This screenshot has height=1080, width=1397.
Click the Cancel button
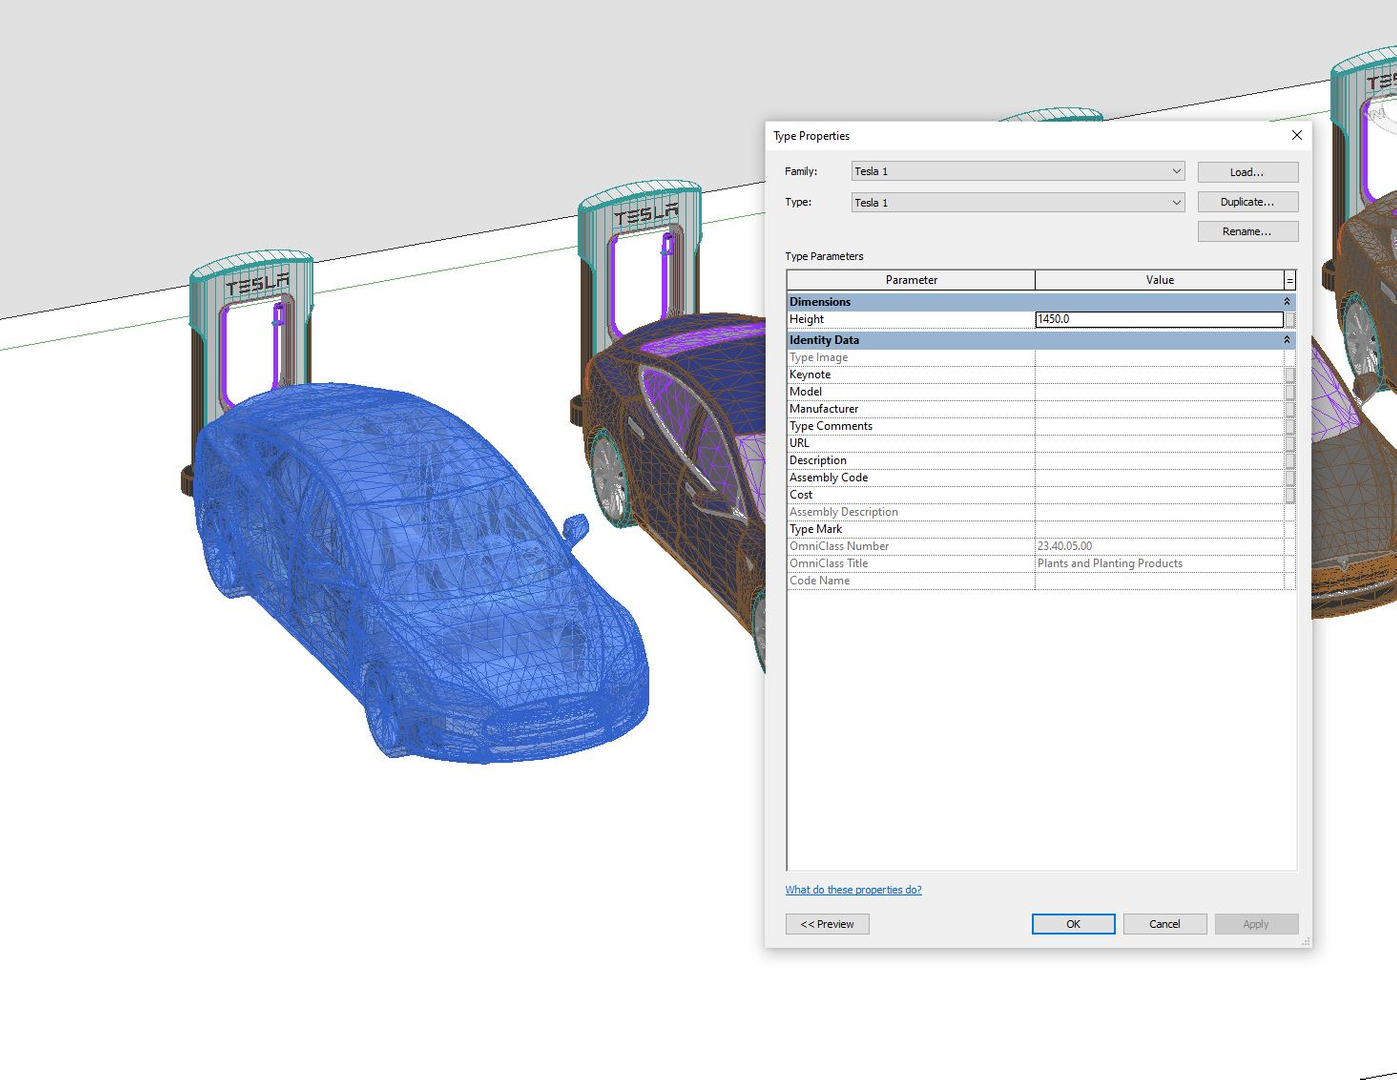pos(1165,924)
